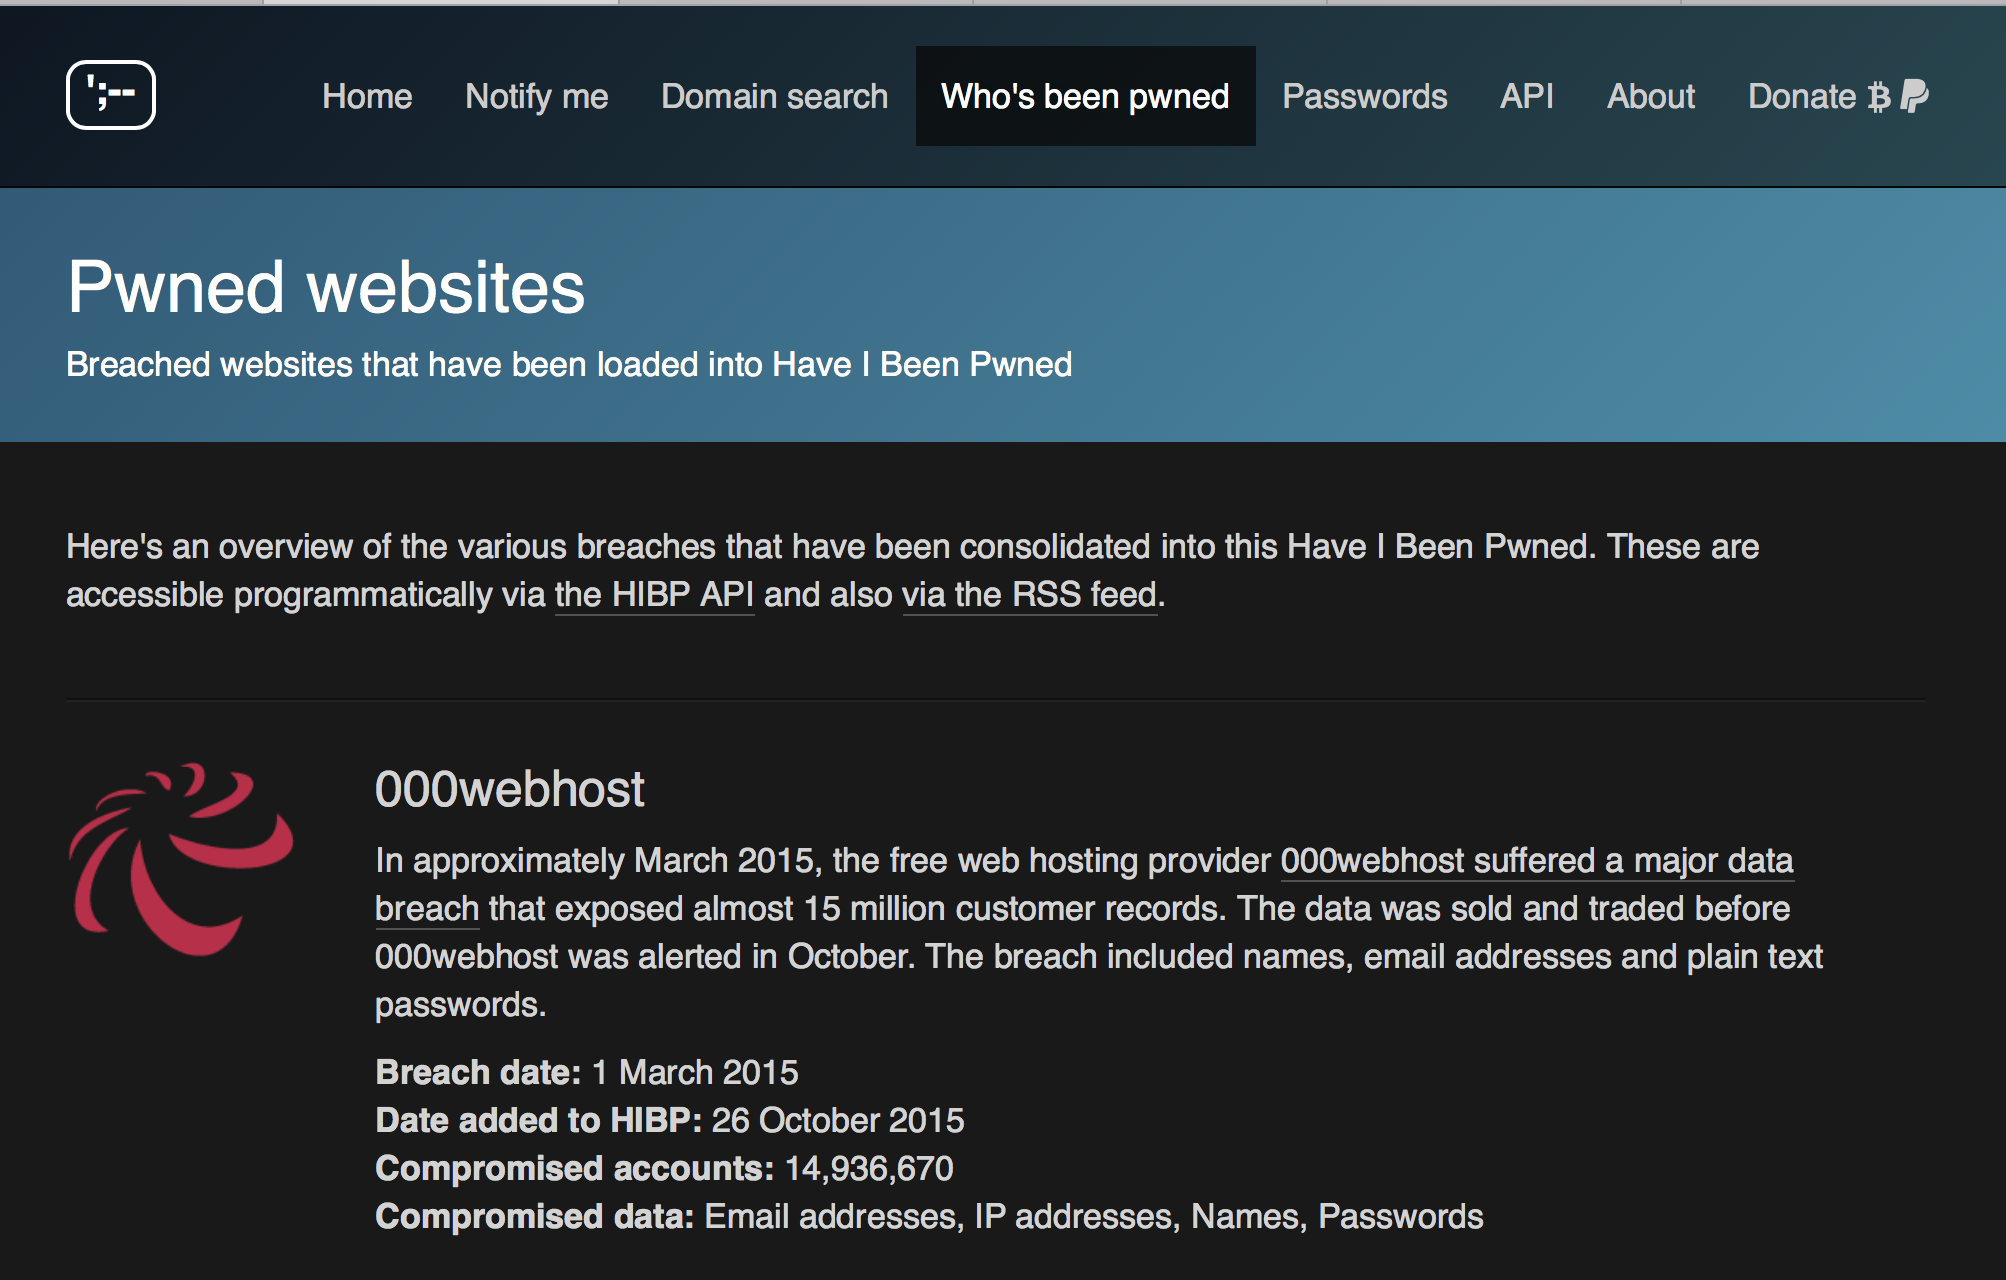Screen dimensions: 2006x1280
Task: Open the via the RSS feed link
Action: pyautogui.click(x=1030, y=595)
